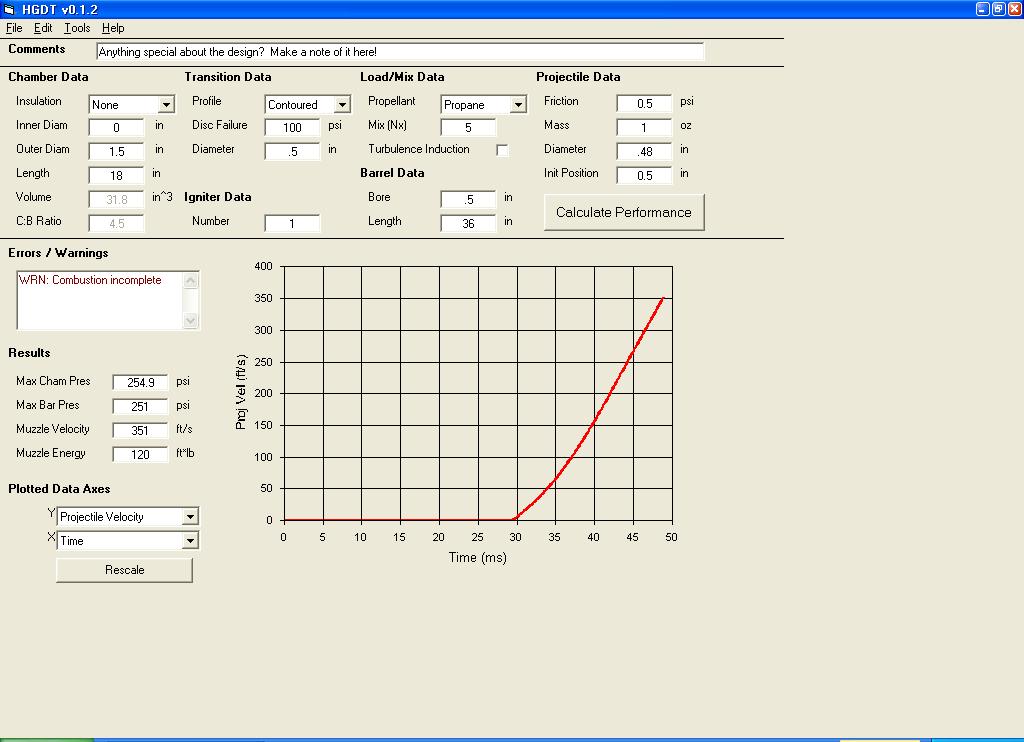This screenshot has height=742, width=1024.
Task: Click the chamber Outer Diam field
Action: 117,152
